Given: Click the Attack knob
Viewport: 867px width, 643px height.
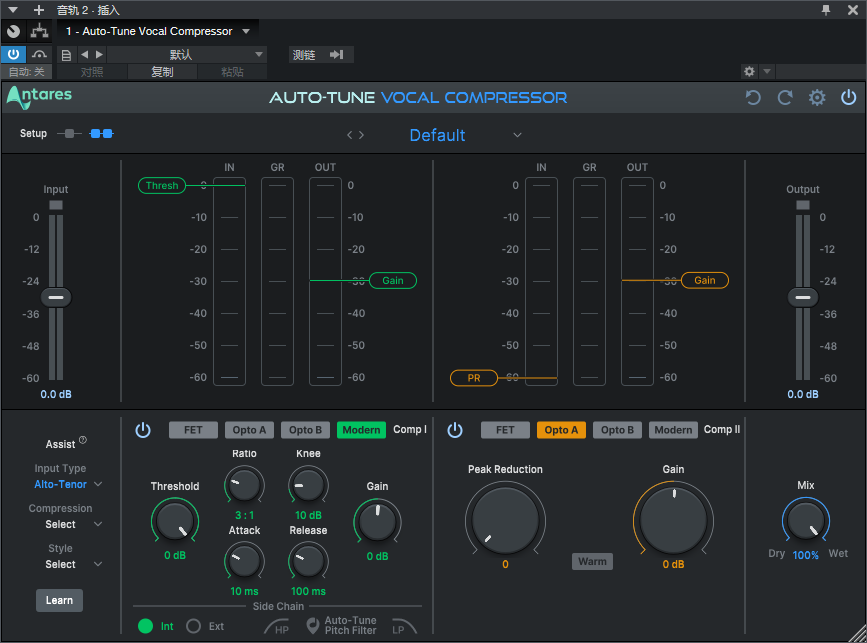Looking at the screenshot, I should tap(244, 561).
